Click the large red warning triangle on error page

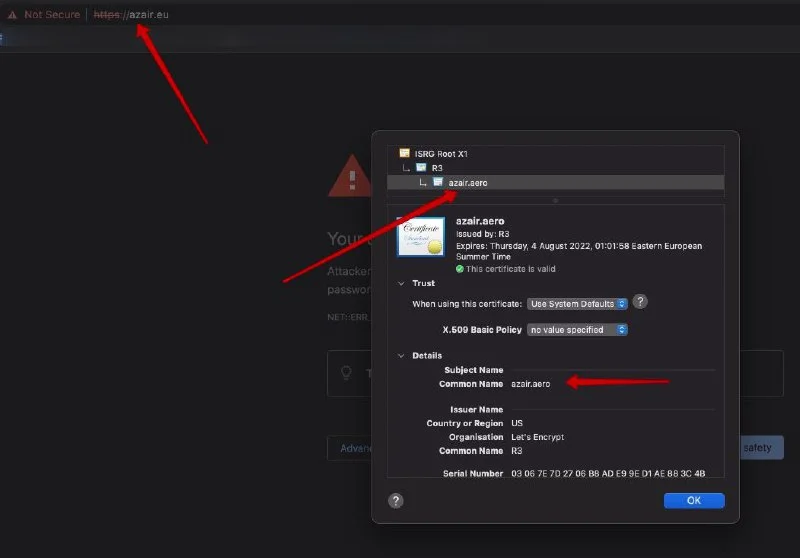click(x=349, y=177)
